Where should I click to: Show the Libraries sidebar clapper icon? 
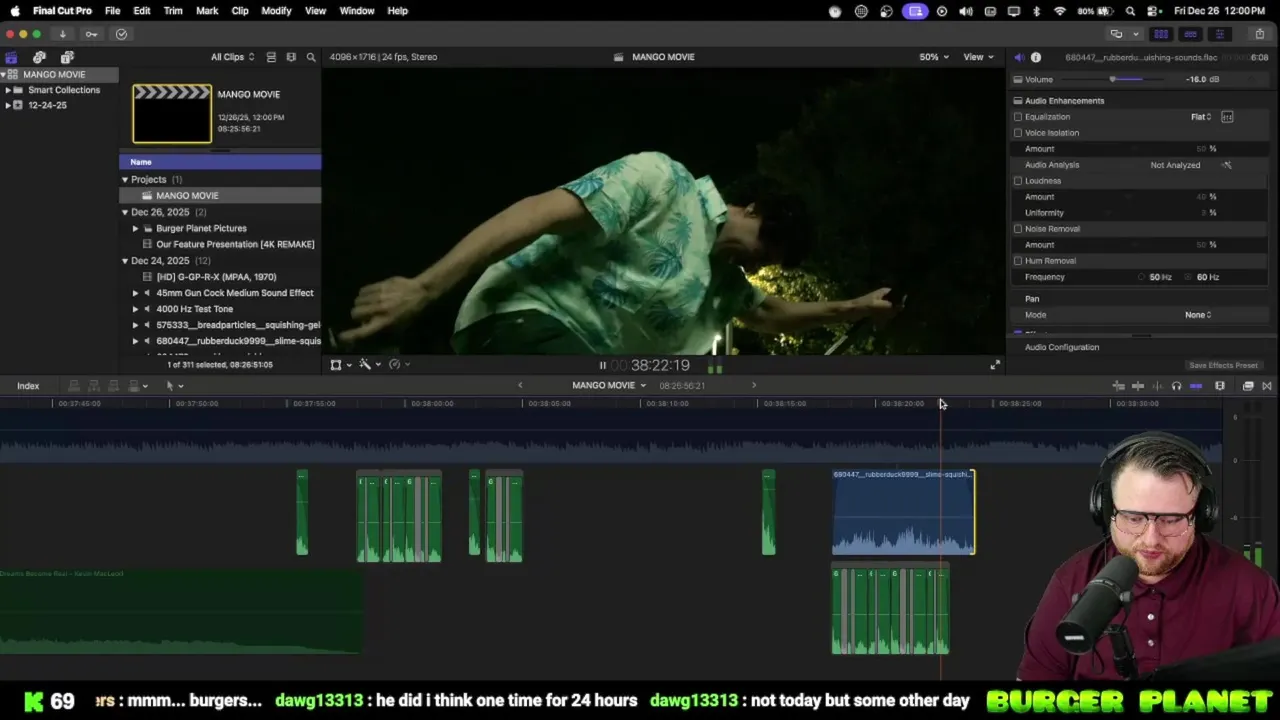coord(11,57)
